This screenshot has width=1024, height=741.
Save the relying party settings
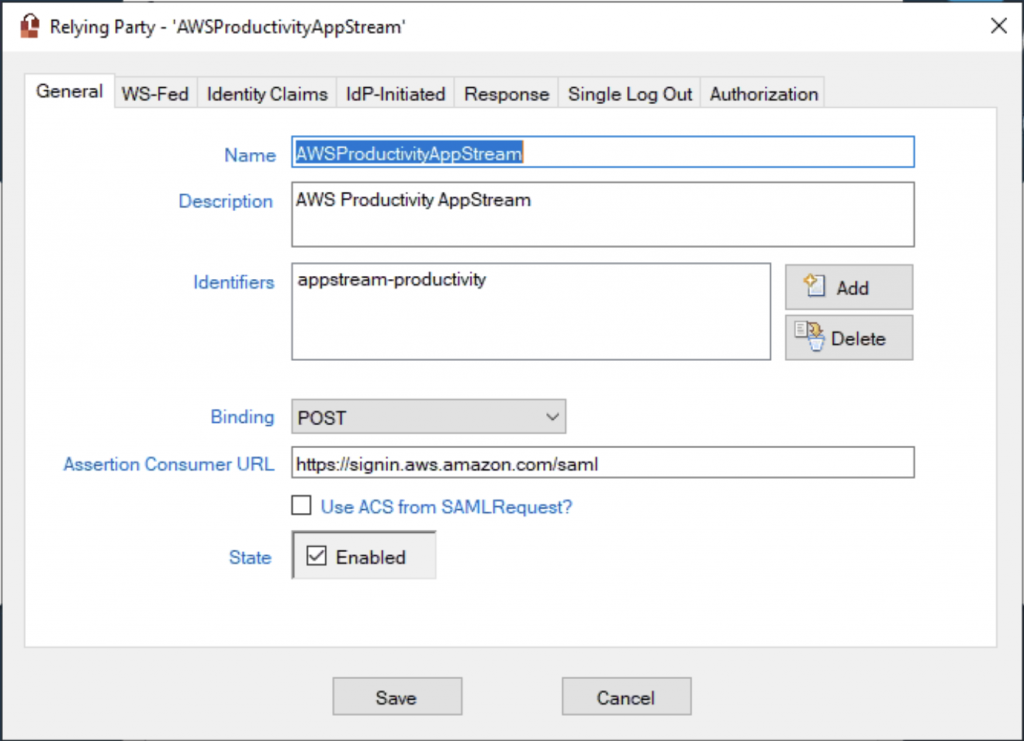396,696
